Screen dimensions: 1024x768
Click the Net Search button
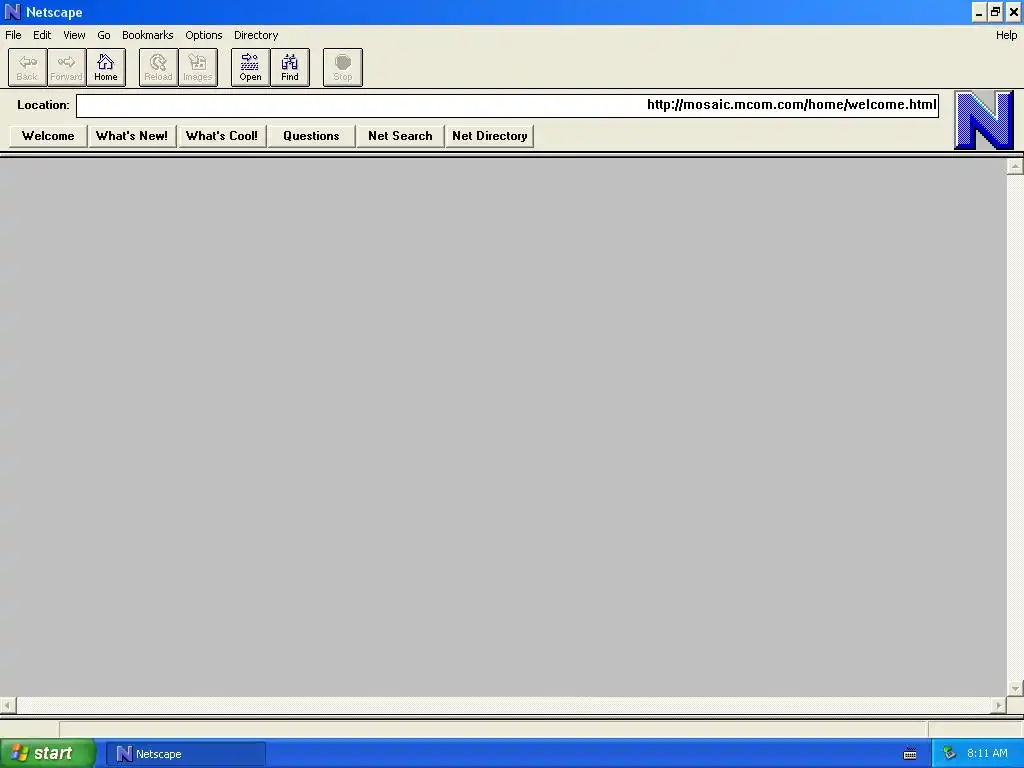pos(400,136)
